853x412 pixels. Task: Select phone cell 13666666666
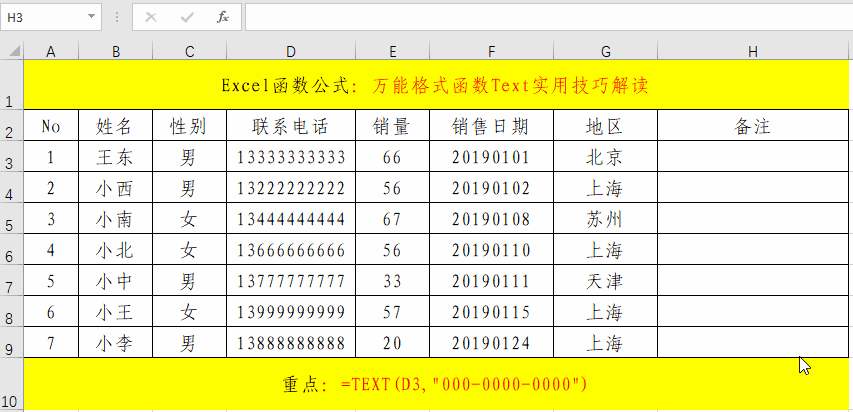coord(291,249)
